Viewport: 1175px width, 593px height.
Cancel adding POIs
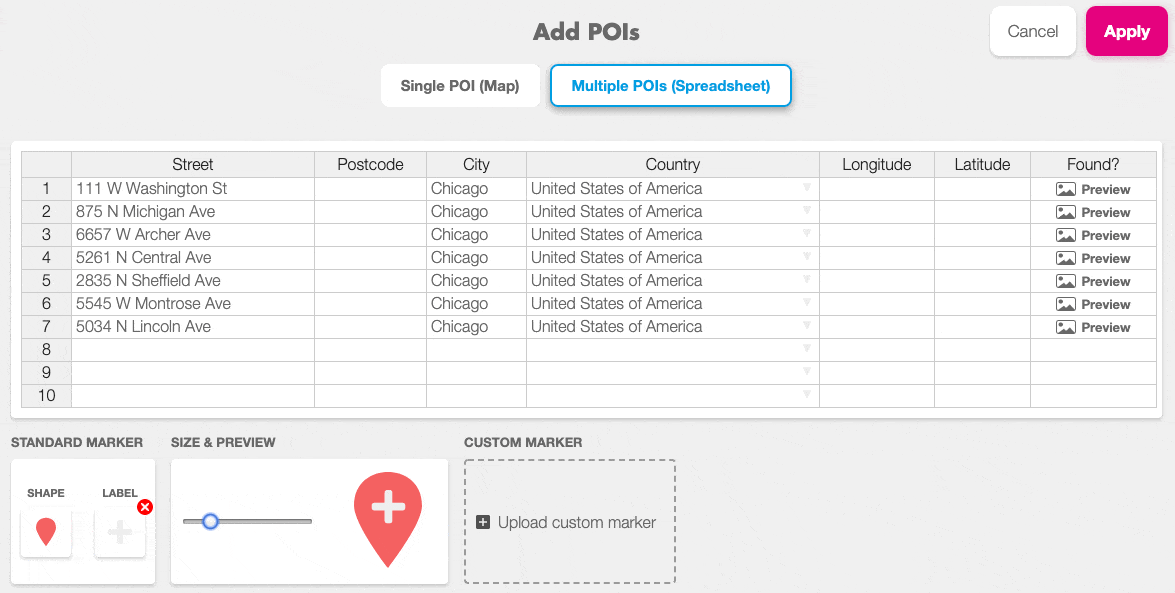click(1032, 31)
